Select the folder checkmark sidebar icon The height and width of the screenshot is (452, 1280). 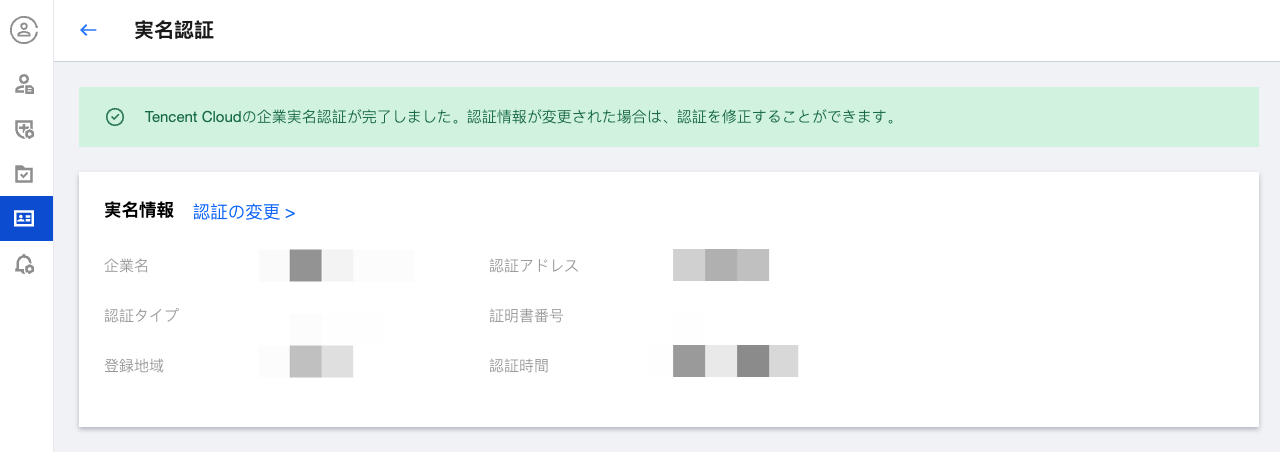(x=25, y=174)
